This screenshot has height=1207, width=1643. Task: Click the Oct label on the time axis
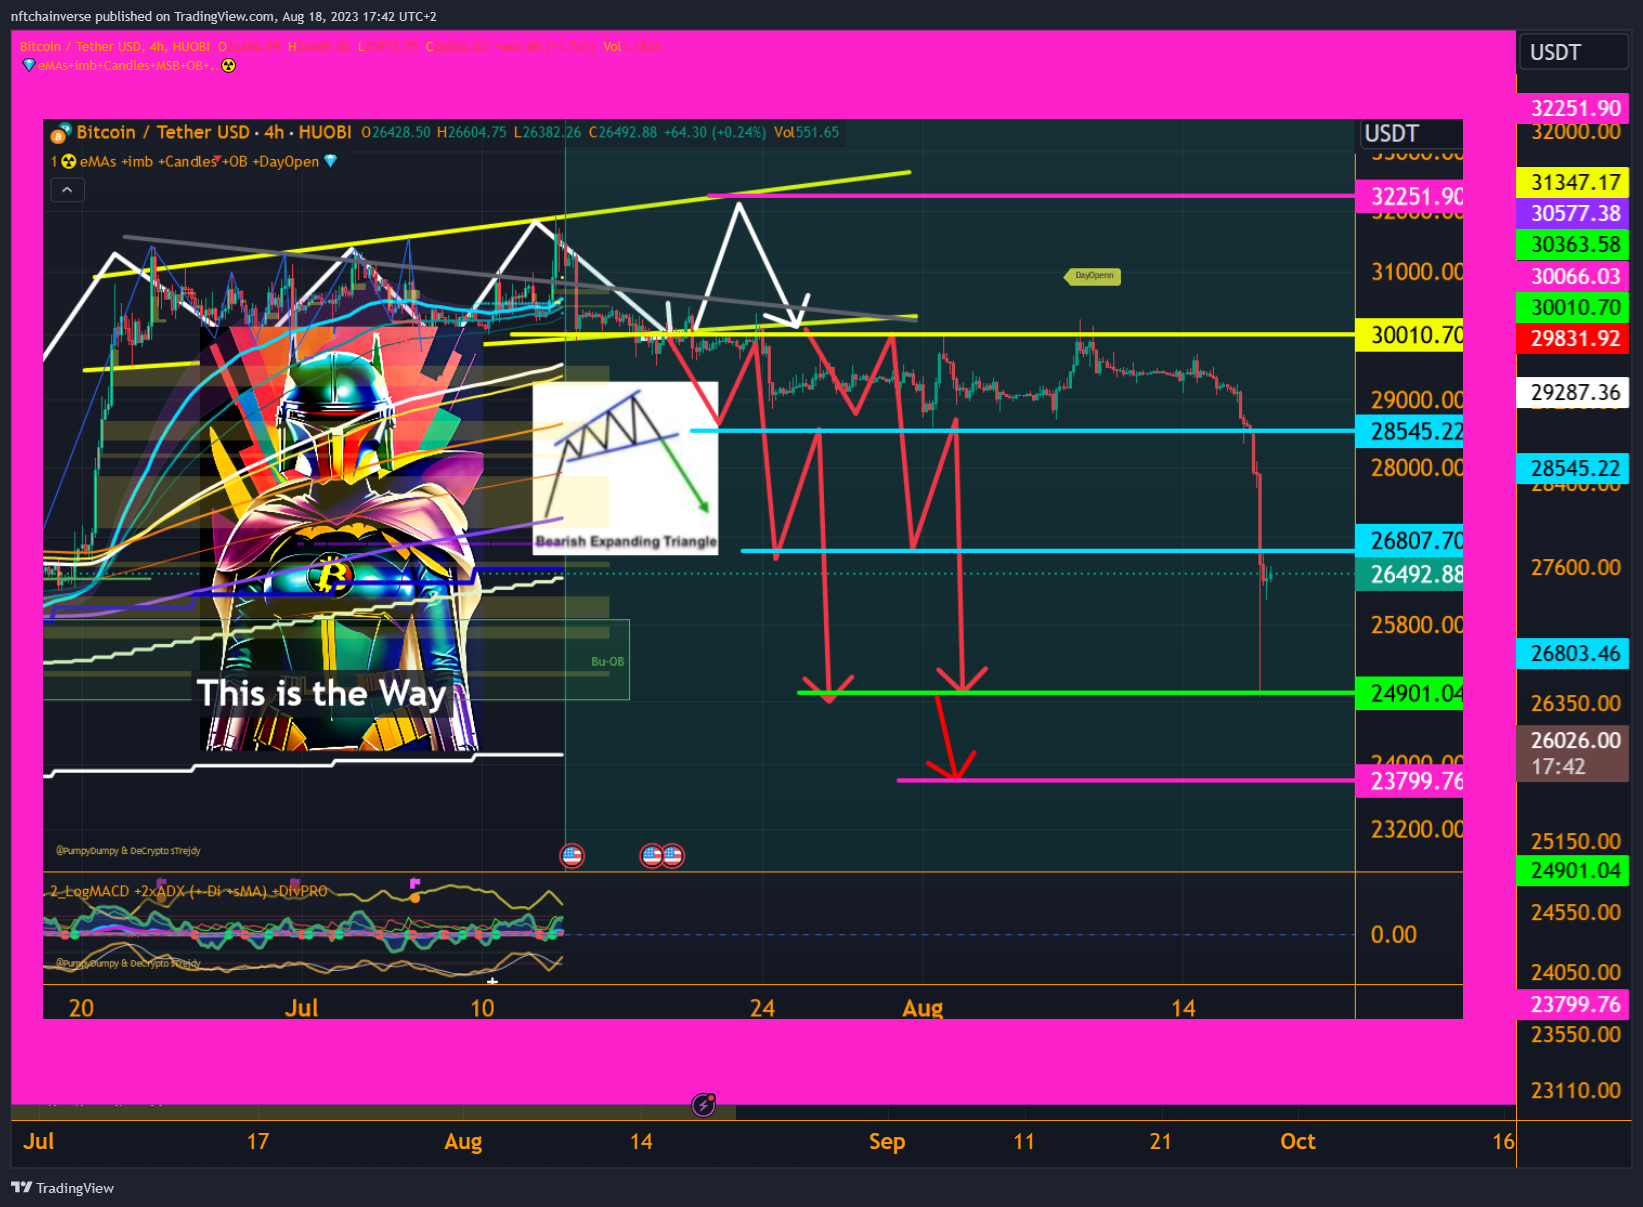point(1298,1141)
